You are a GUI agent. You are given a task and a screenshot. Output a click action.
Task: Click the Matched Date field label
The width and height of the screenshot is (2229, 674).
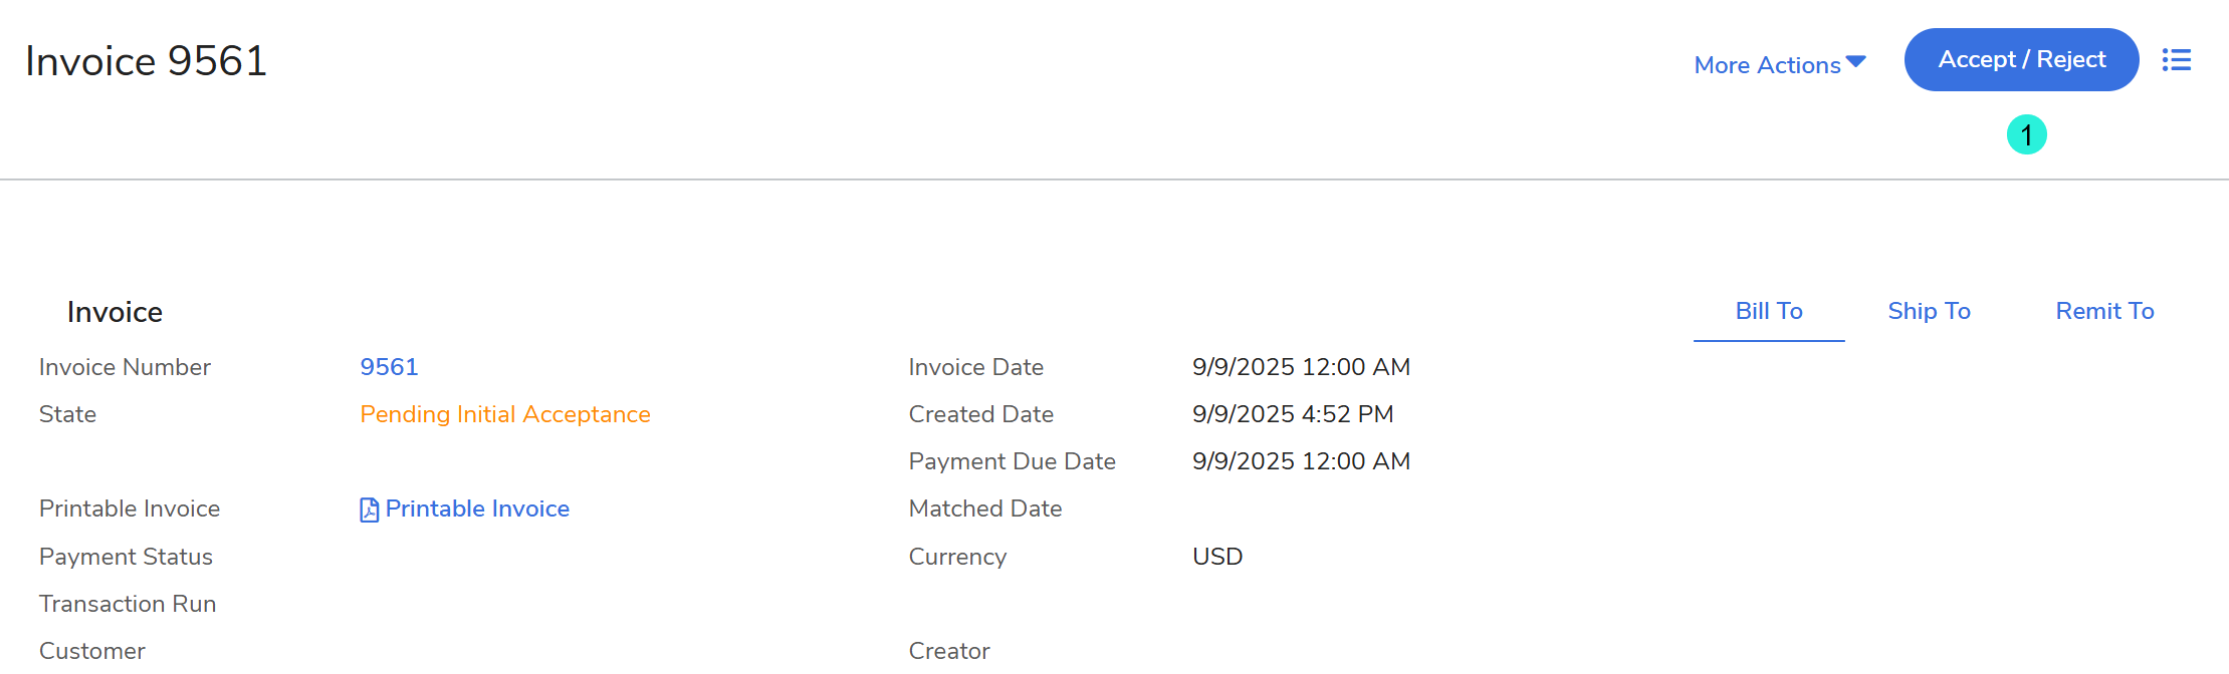pyautogui.click(x=985, y=508)
